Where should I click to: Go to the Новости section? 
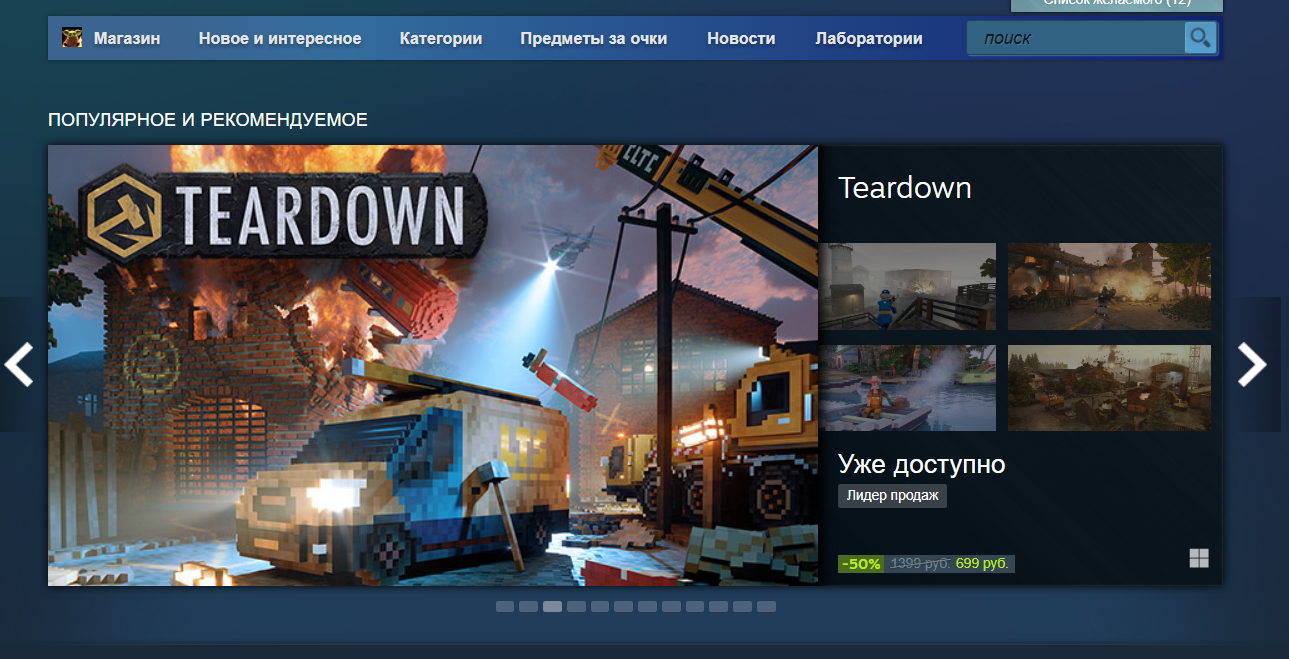click(741, 39)
